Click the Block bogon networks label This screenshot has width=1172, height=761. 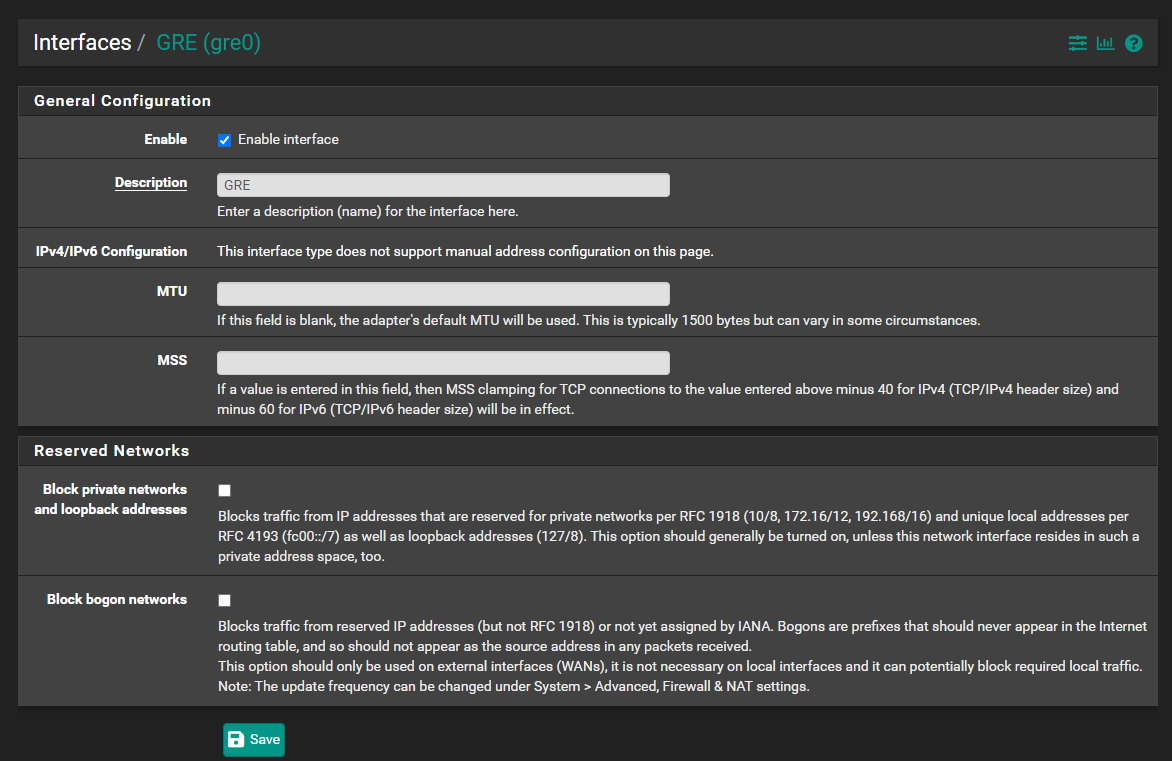(x=117, y=600)
